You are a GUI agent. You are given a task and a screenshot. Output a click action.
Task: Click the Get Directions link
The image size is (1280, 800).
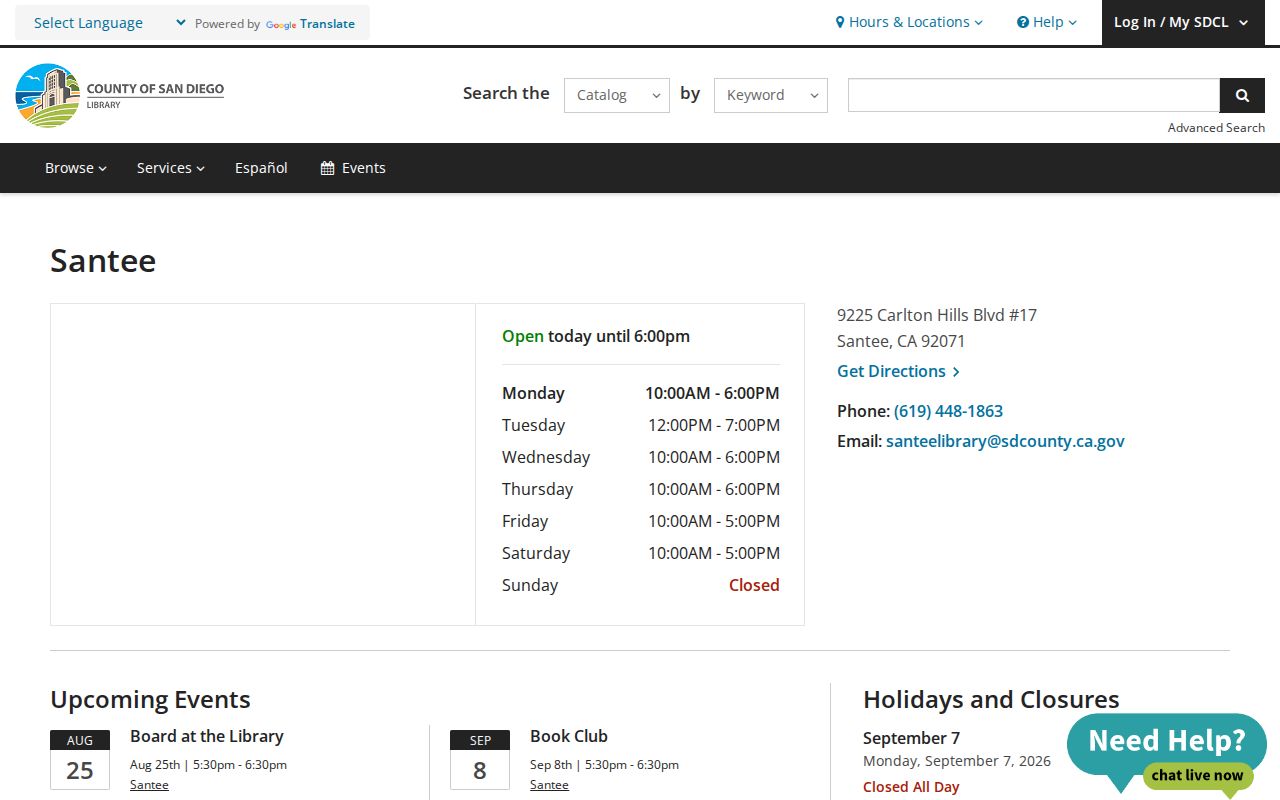[x=898, y=371]
